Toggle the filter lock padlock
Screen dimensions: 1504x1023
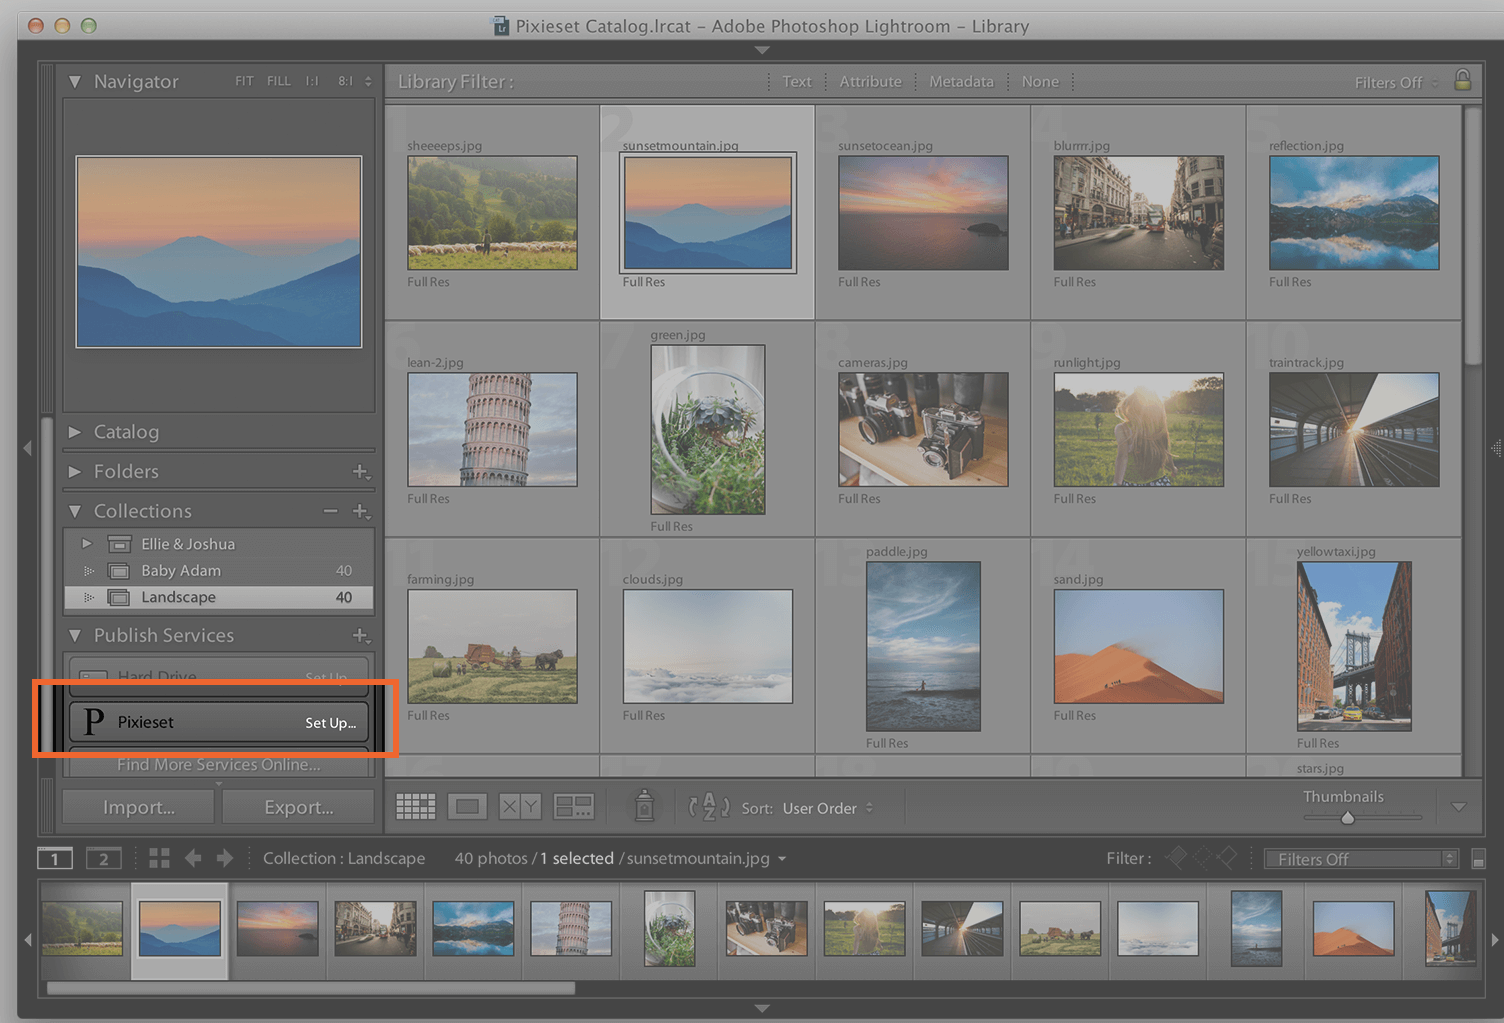pos(1462,79)
